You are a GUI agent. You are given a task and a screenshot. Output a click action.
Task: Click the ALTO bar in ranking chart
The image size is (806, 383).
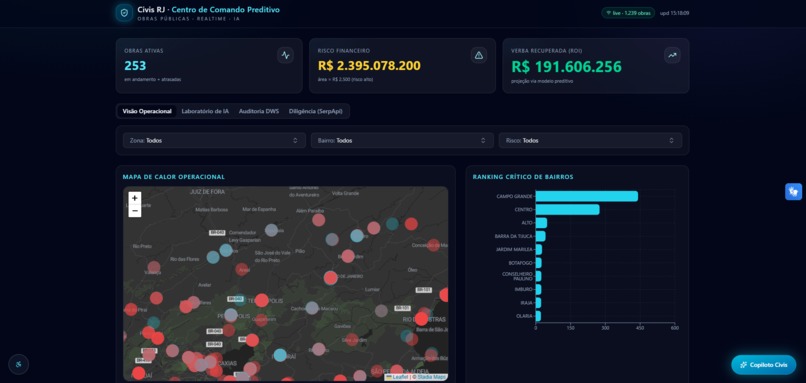[x=541, y=223]
